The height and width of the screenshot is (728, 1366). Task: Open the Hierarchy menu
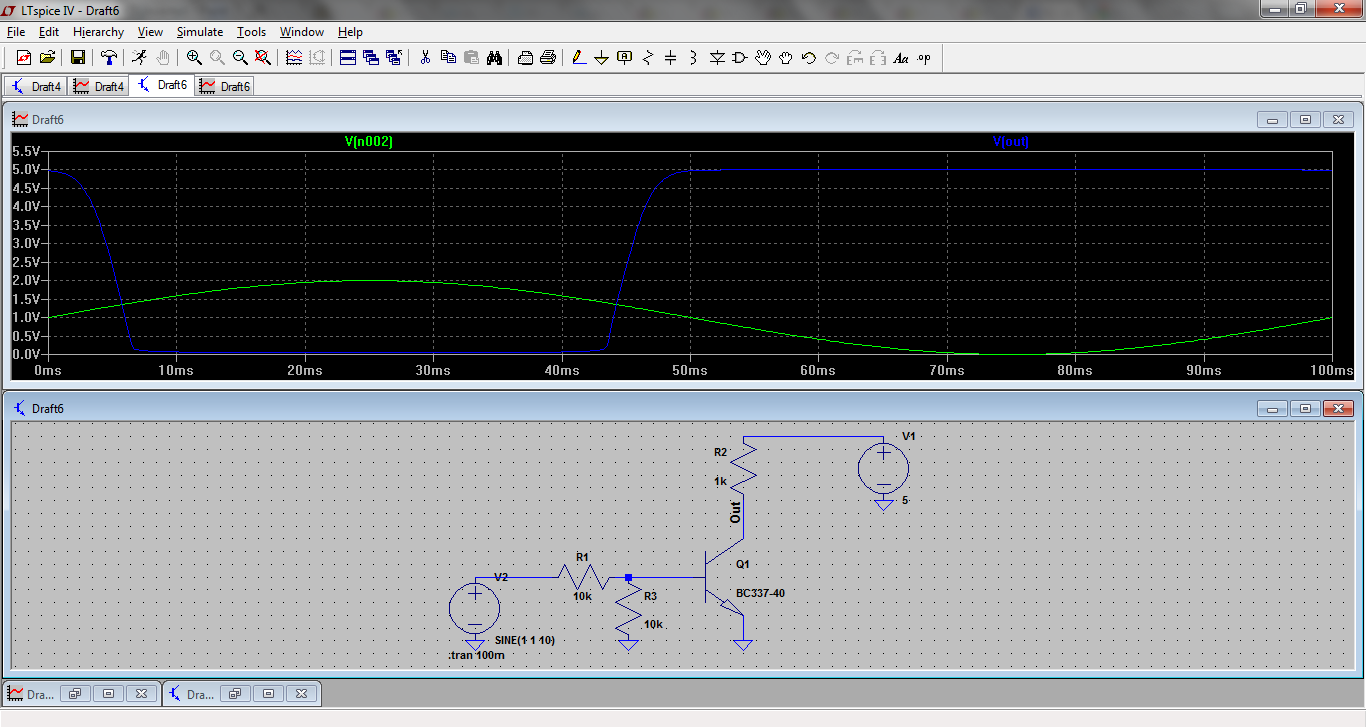click(x=98, y=32)
